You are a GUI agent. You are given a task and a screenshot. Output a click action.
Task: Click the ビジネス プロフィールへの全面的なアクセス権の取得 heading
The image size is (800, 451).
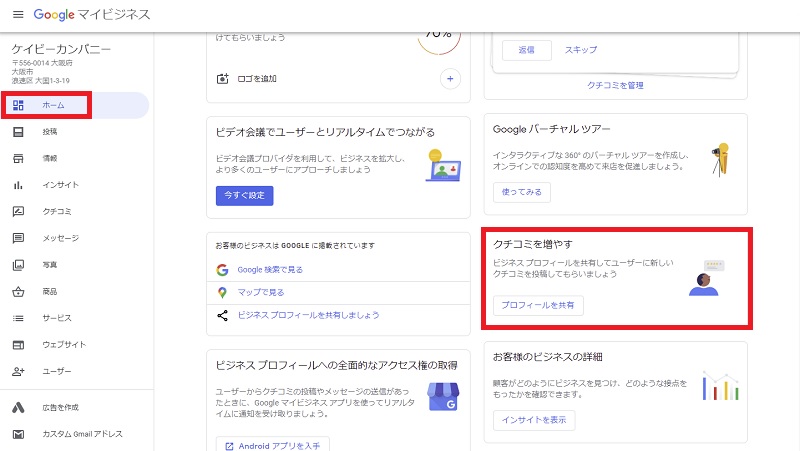click(336, 365)
